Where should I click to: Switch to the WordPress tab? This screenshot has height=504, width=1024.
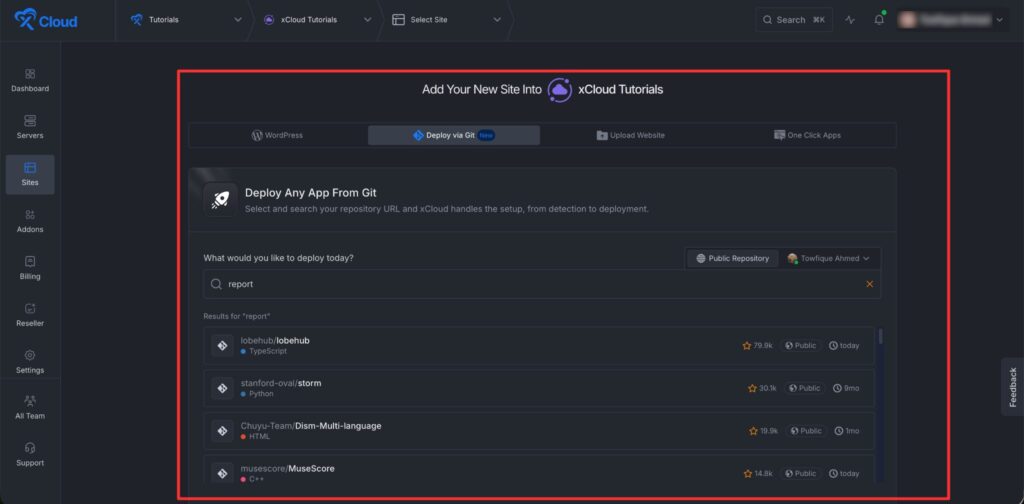pyautogui.click(x=278, y=135)
